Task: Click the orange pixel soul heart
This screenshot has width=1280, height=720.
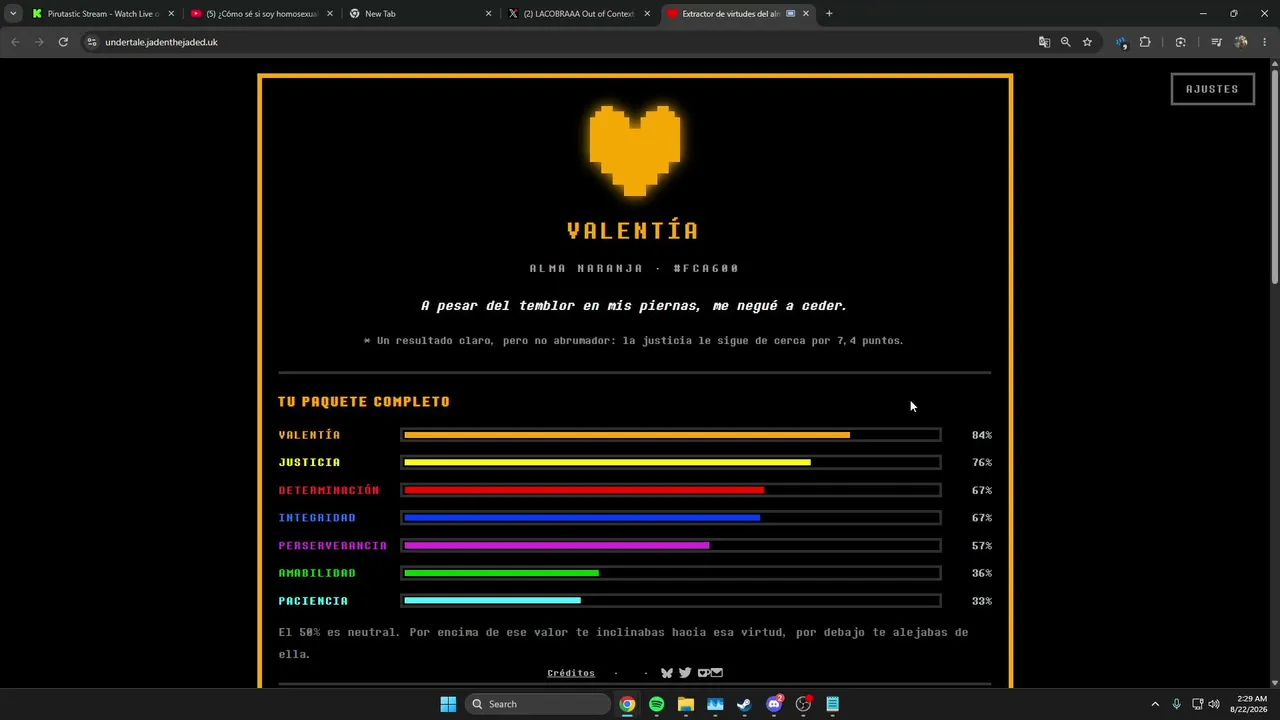Action: (x=635, y=150)
